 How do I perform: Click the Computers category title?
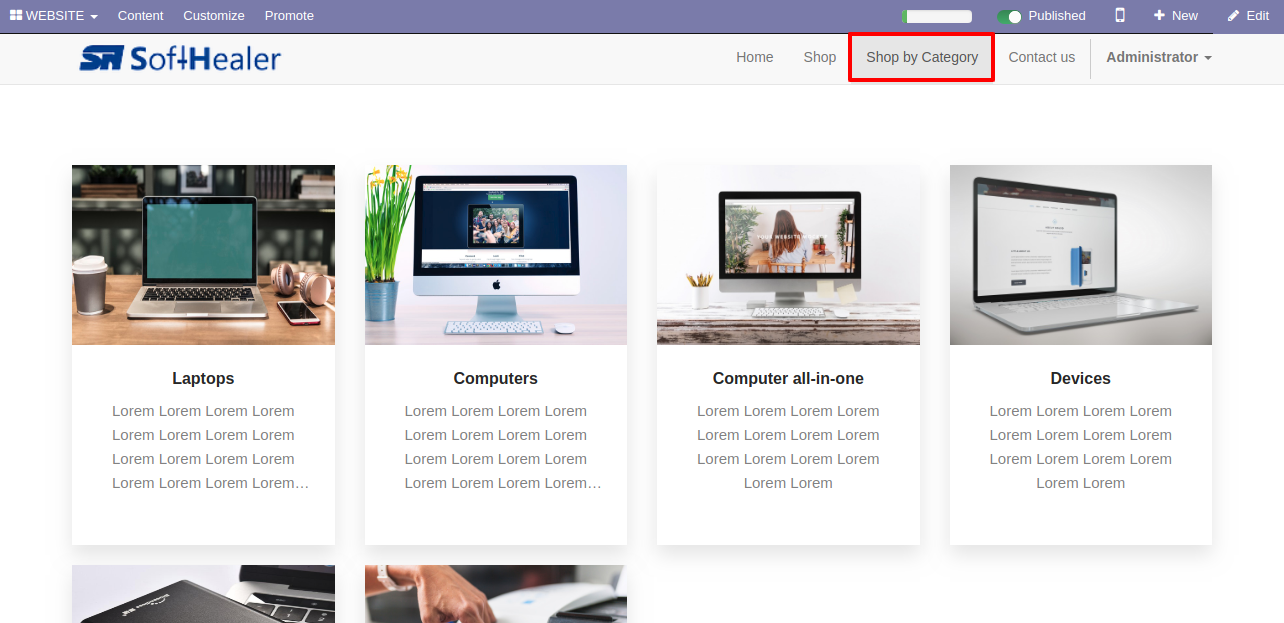pos(496,378)
